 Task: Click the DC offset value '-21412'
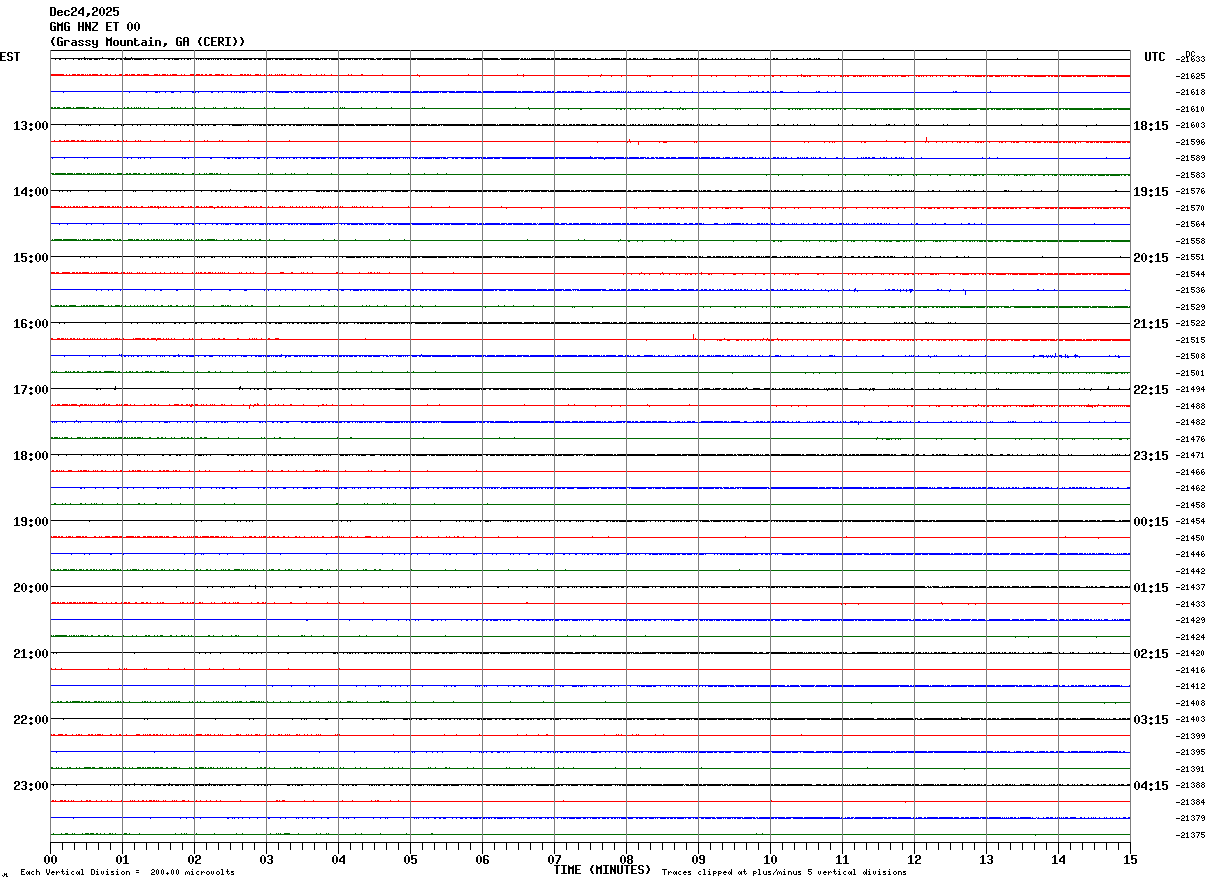pos(1191,687)
